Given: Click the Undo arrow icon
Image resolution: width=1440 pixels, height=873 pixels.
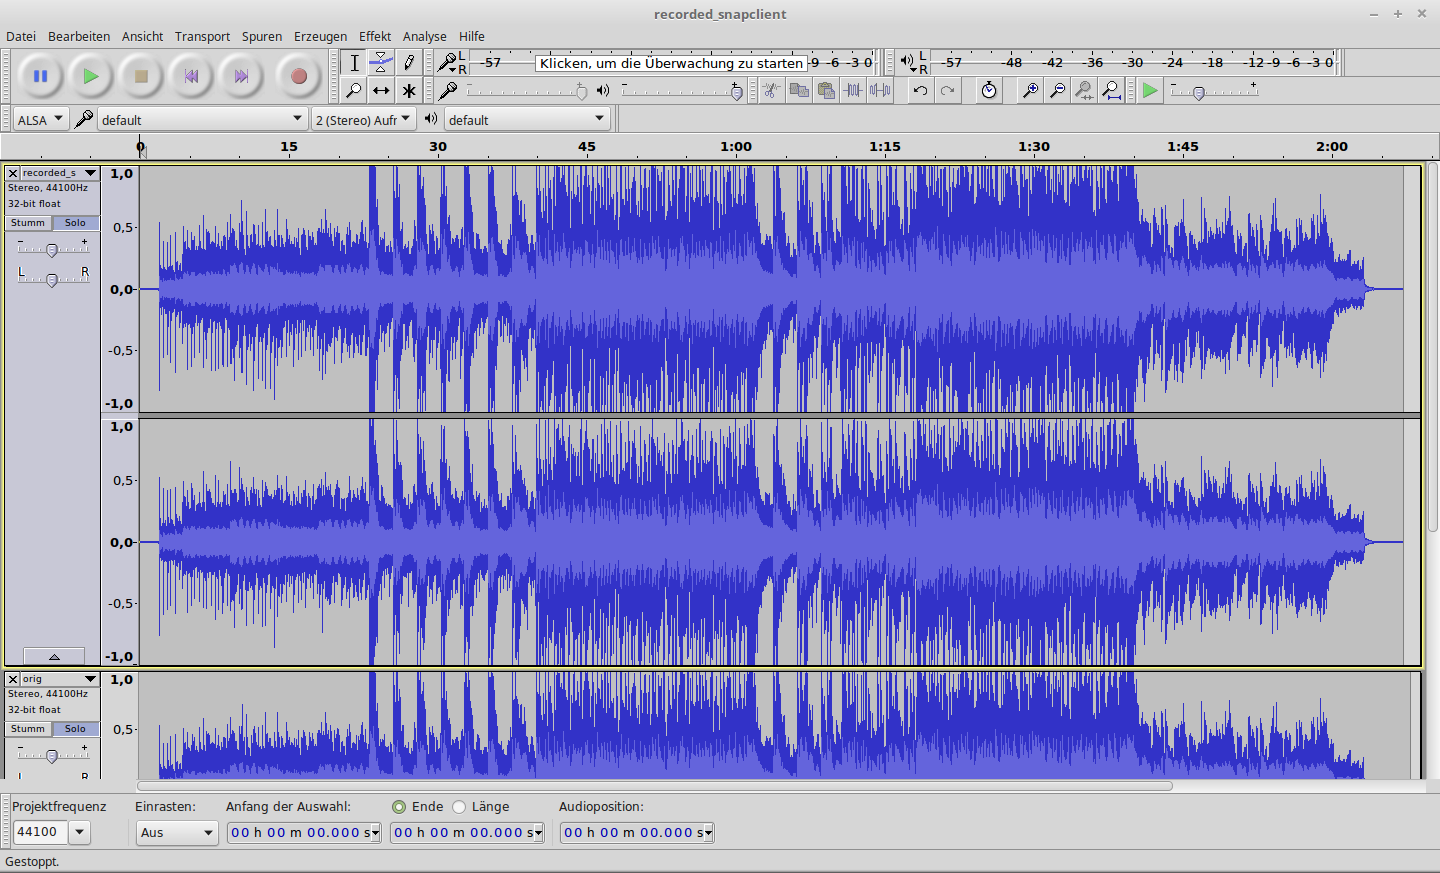Looking at the screenshot, I should point(922,90).
